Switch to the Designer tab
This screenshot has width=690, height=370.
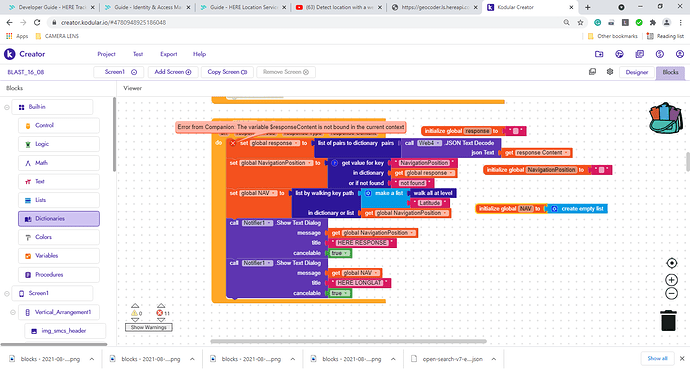[637, 72]
